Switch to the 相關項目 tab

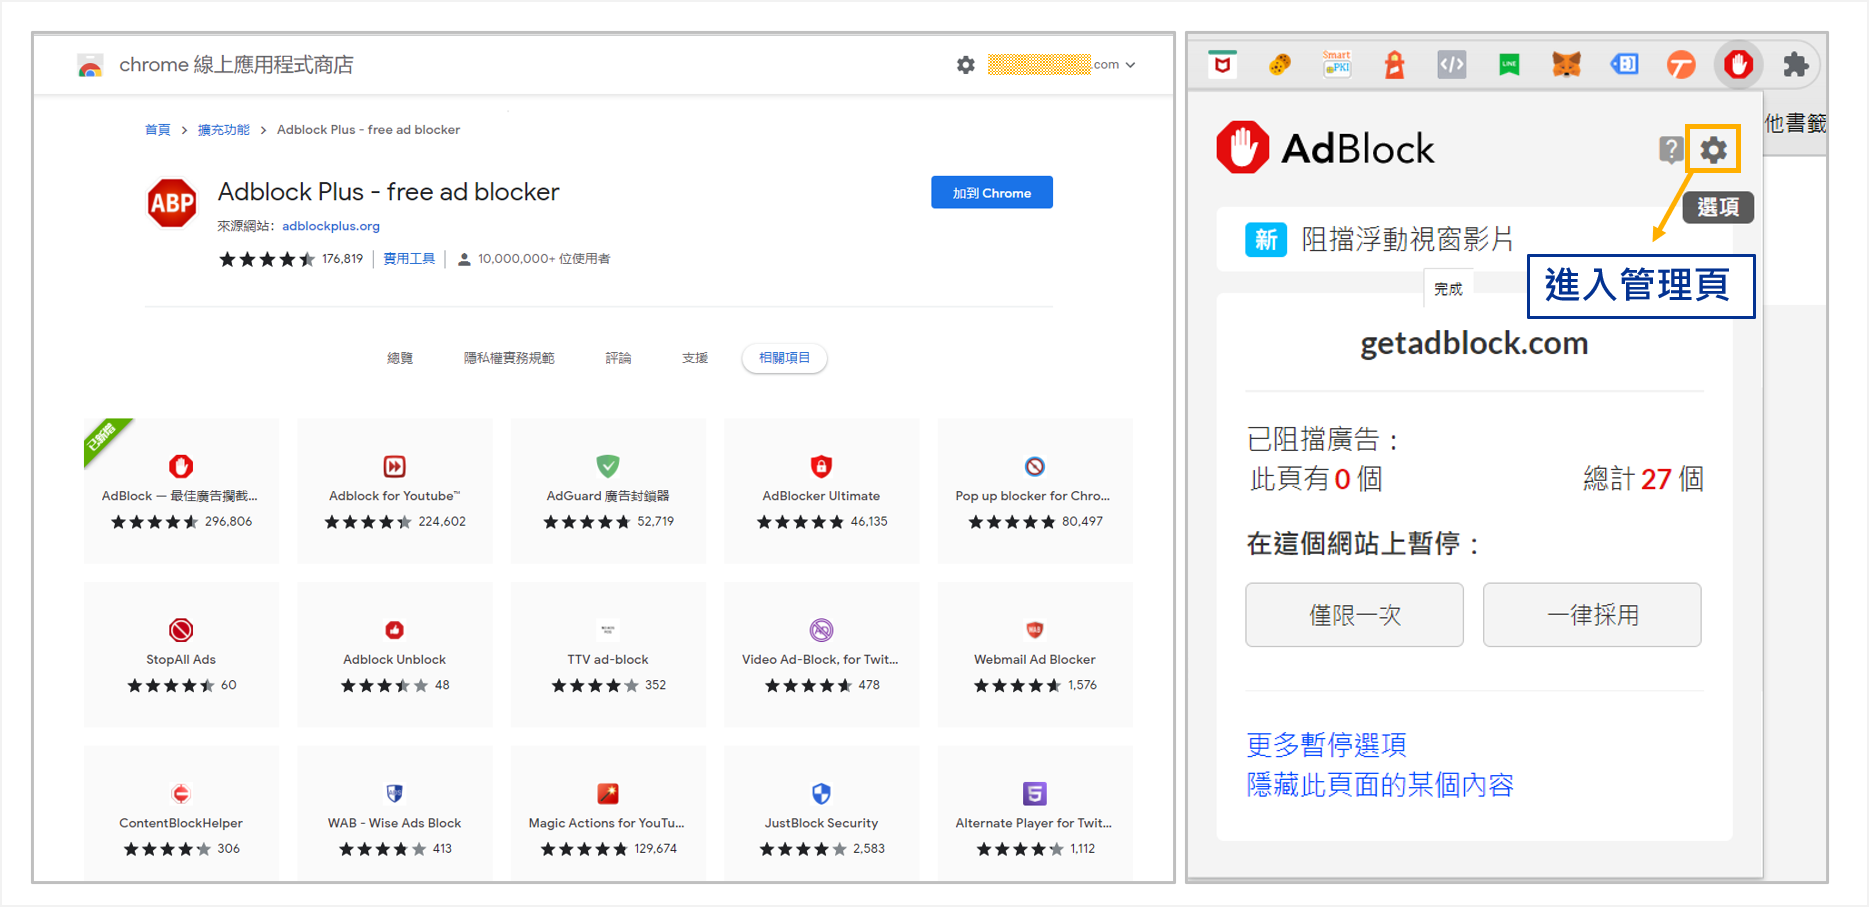click(784, 357)
